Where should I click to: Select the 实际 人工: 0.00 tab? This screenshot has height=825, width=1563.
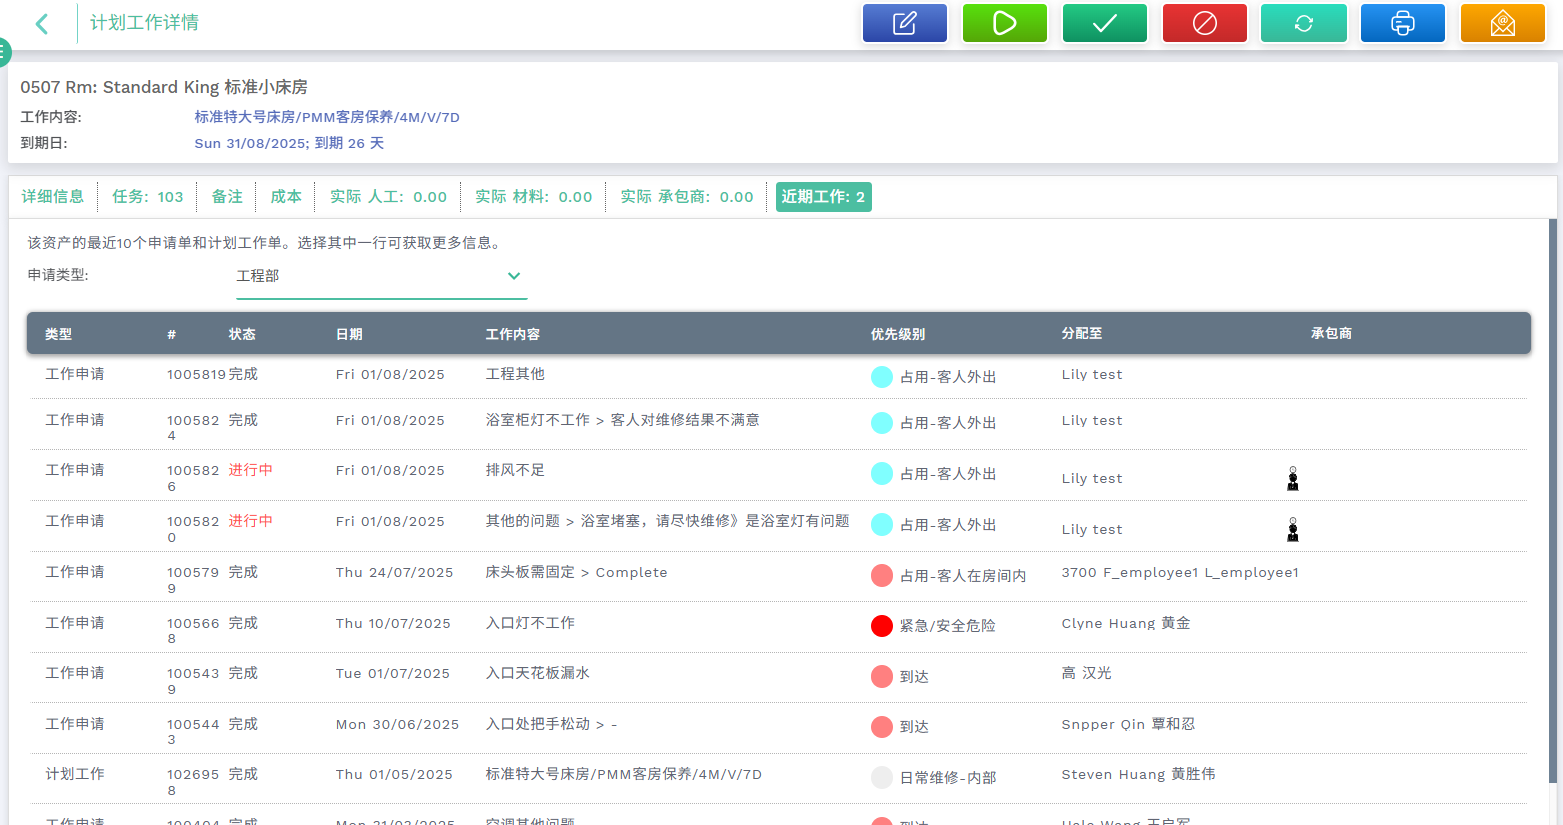[388, 197]
